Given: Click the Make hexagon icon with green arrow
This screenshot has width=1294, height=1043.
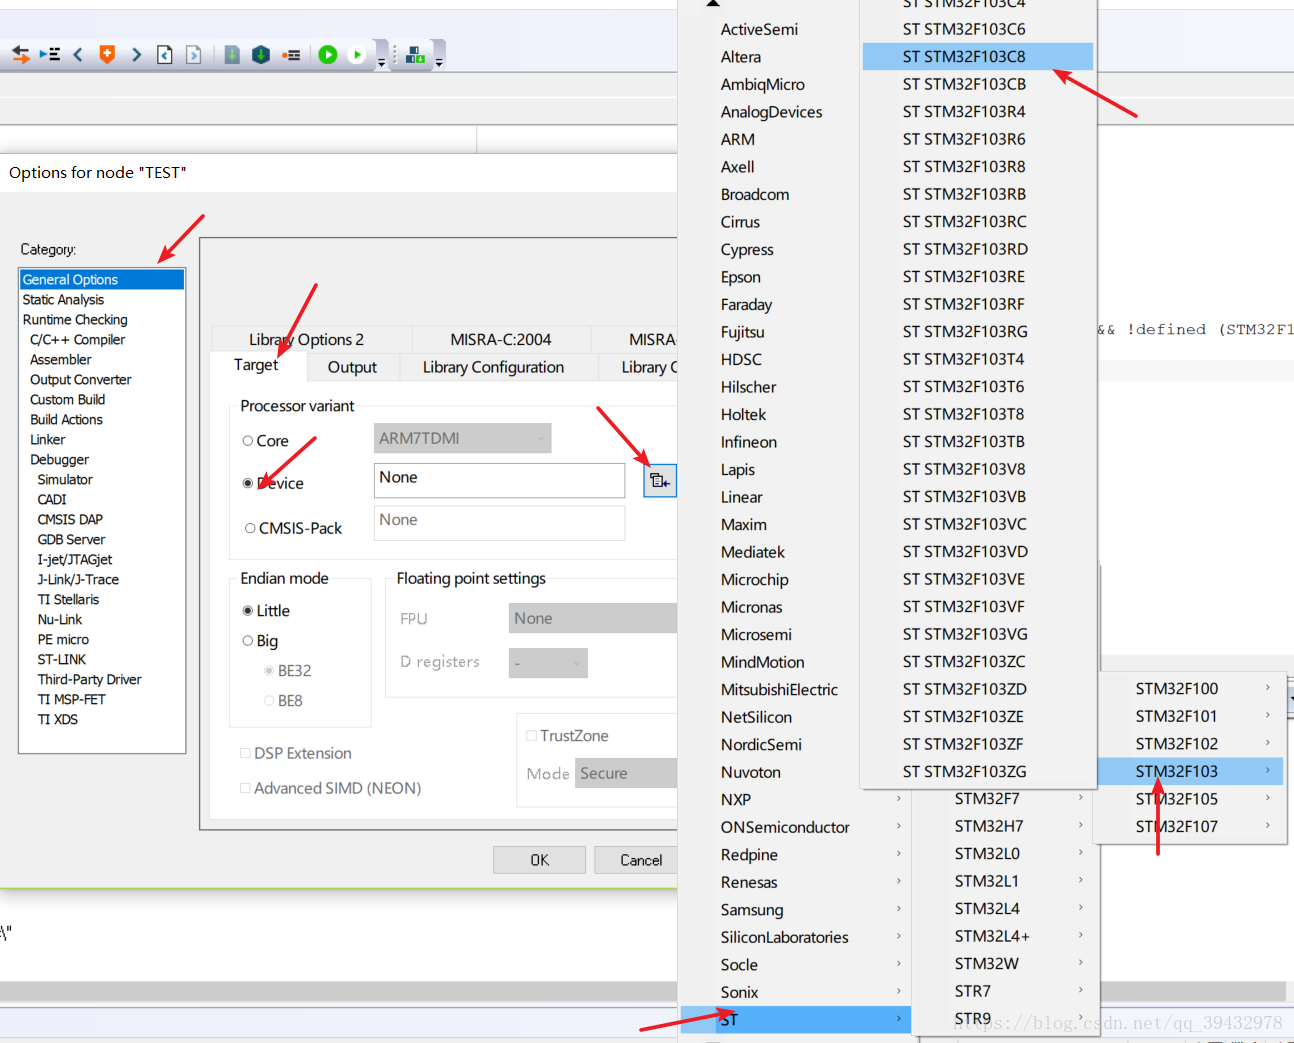Looking at the screenshot, I should pyautogui.click(x=261, y=55).
